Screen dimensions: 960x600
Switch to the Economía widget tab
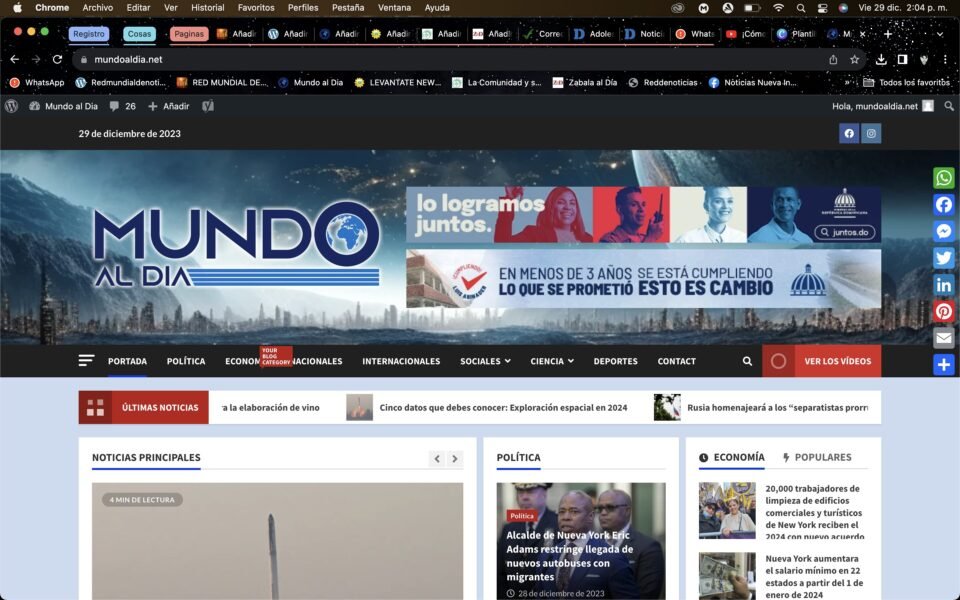click(x=732, y=457)
